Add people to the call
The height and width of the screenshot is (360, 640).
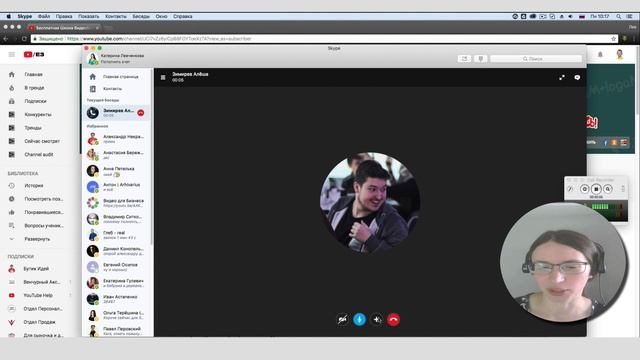coord(377,319)
